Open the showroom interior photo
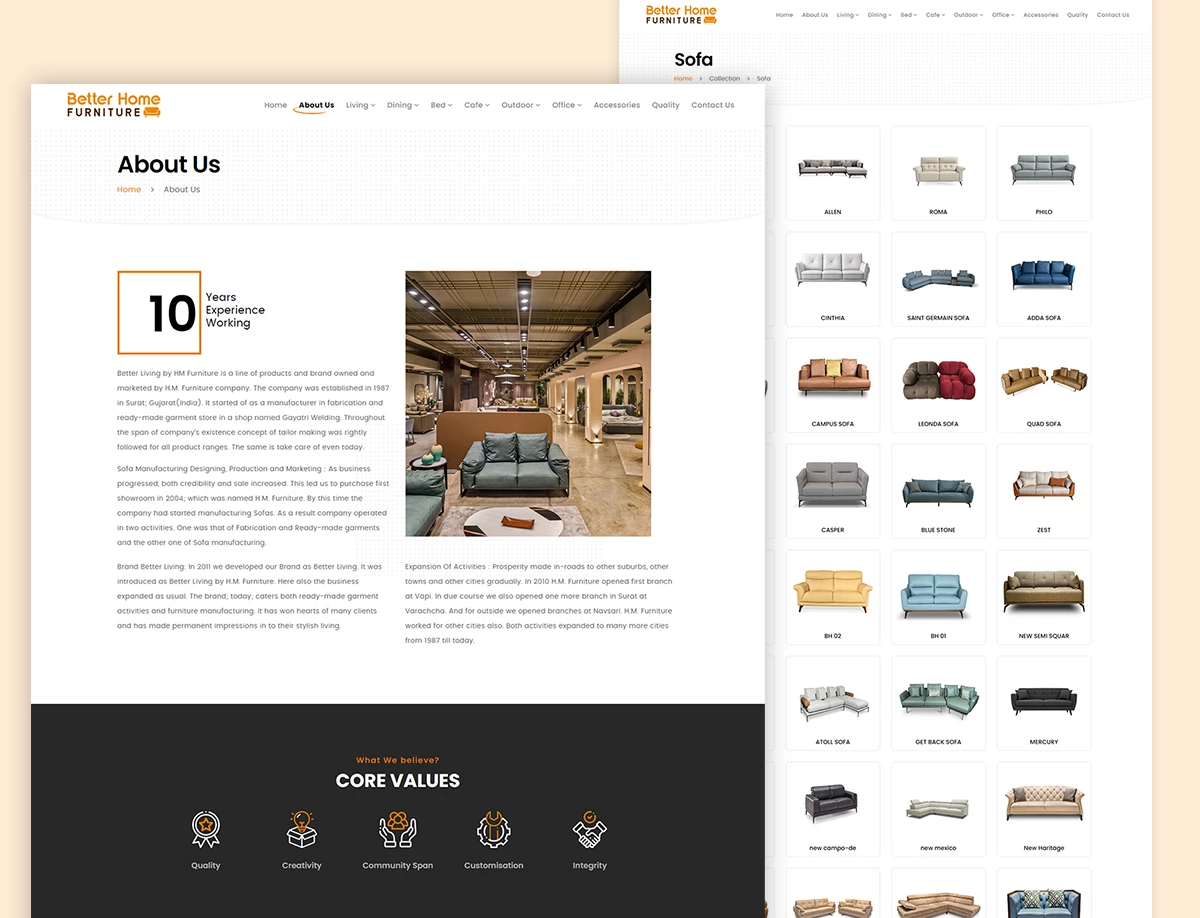 tap(528, 403)
